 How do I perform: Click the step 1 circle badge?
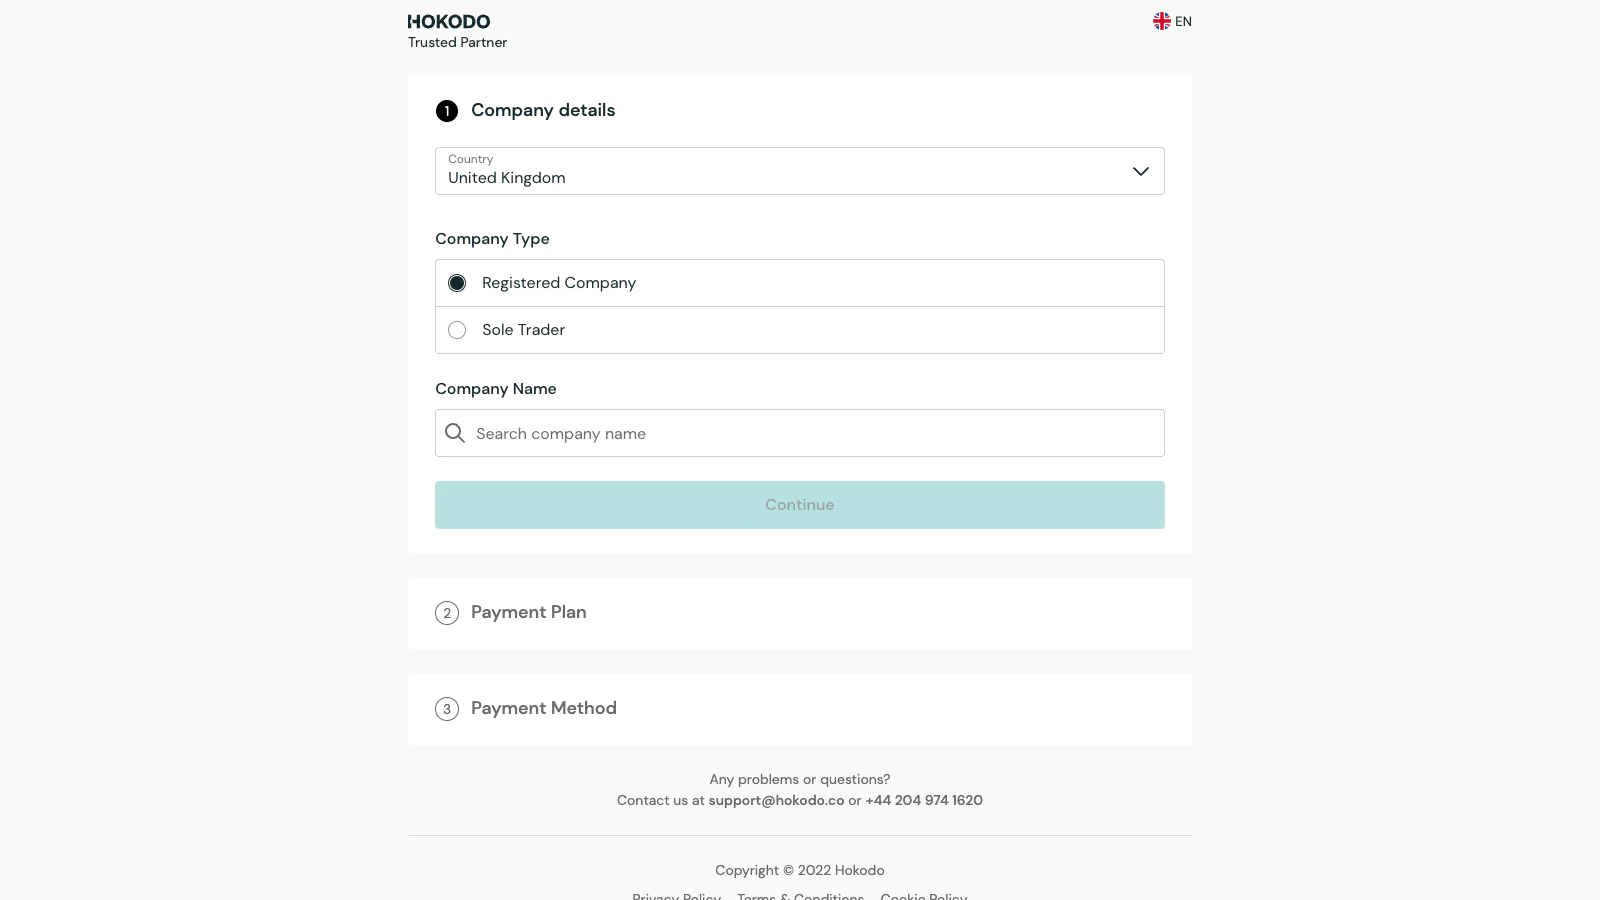(447, 111)
